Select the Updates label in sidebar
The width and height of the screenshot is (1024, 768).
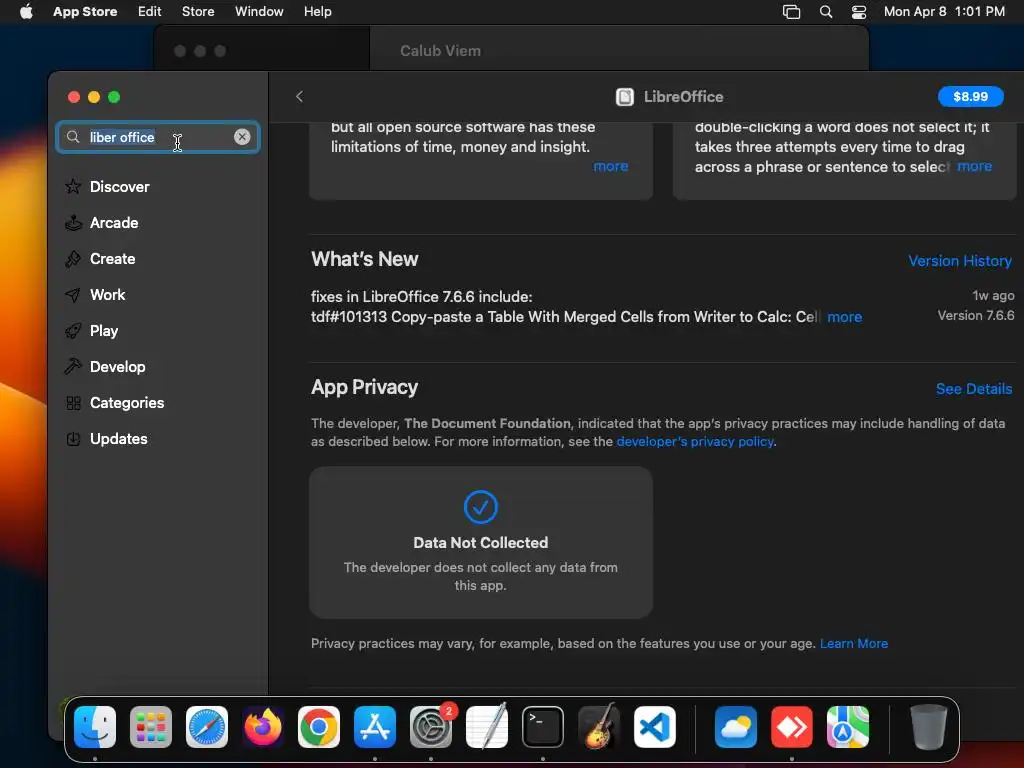(119, 439)
